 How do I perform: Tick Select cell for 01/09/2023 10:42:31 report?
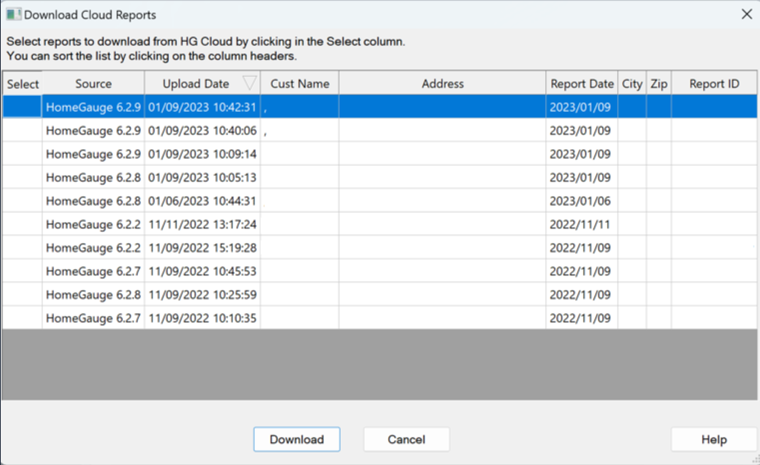(x=22, y=107)
